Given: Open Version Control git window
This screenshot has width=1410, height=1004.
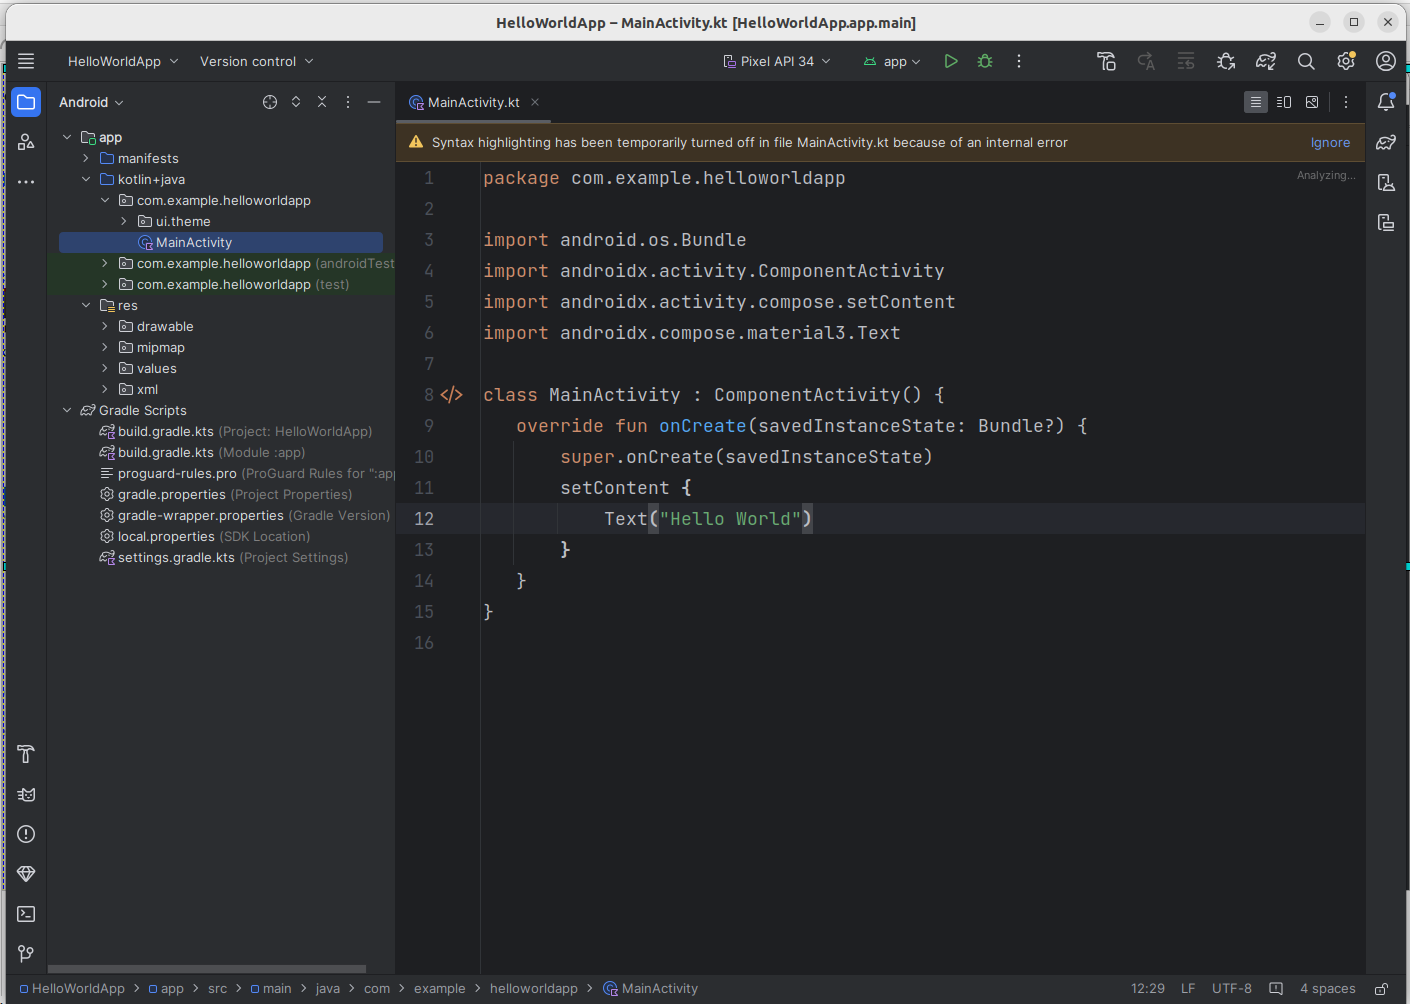Looking at the screenshot, I should pyautogui.click(x=26, y=954).
